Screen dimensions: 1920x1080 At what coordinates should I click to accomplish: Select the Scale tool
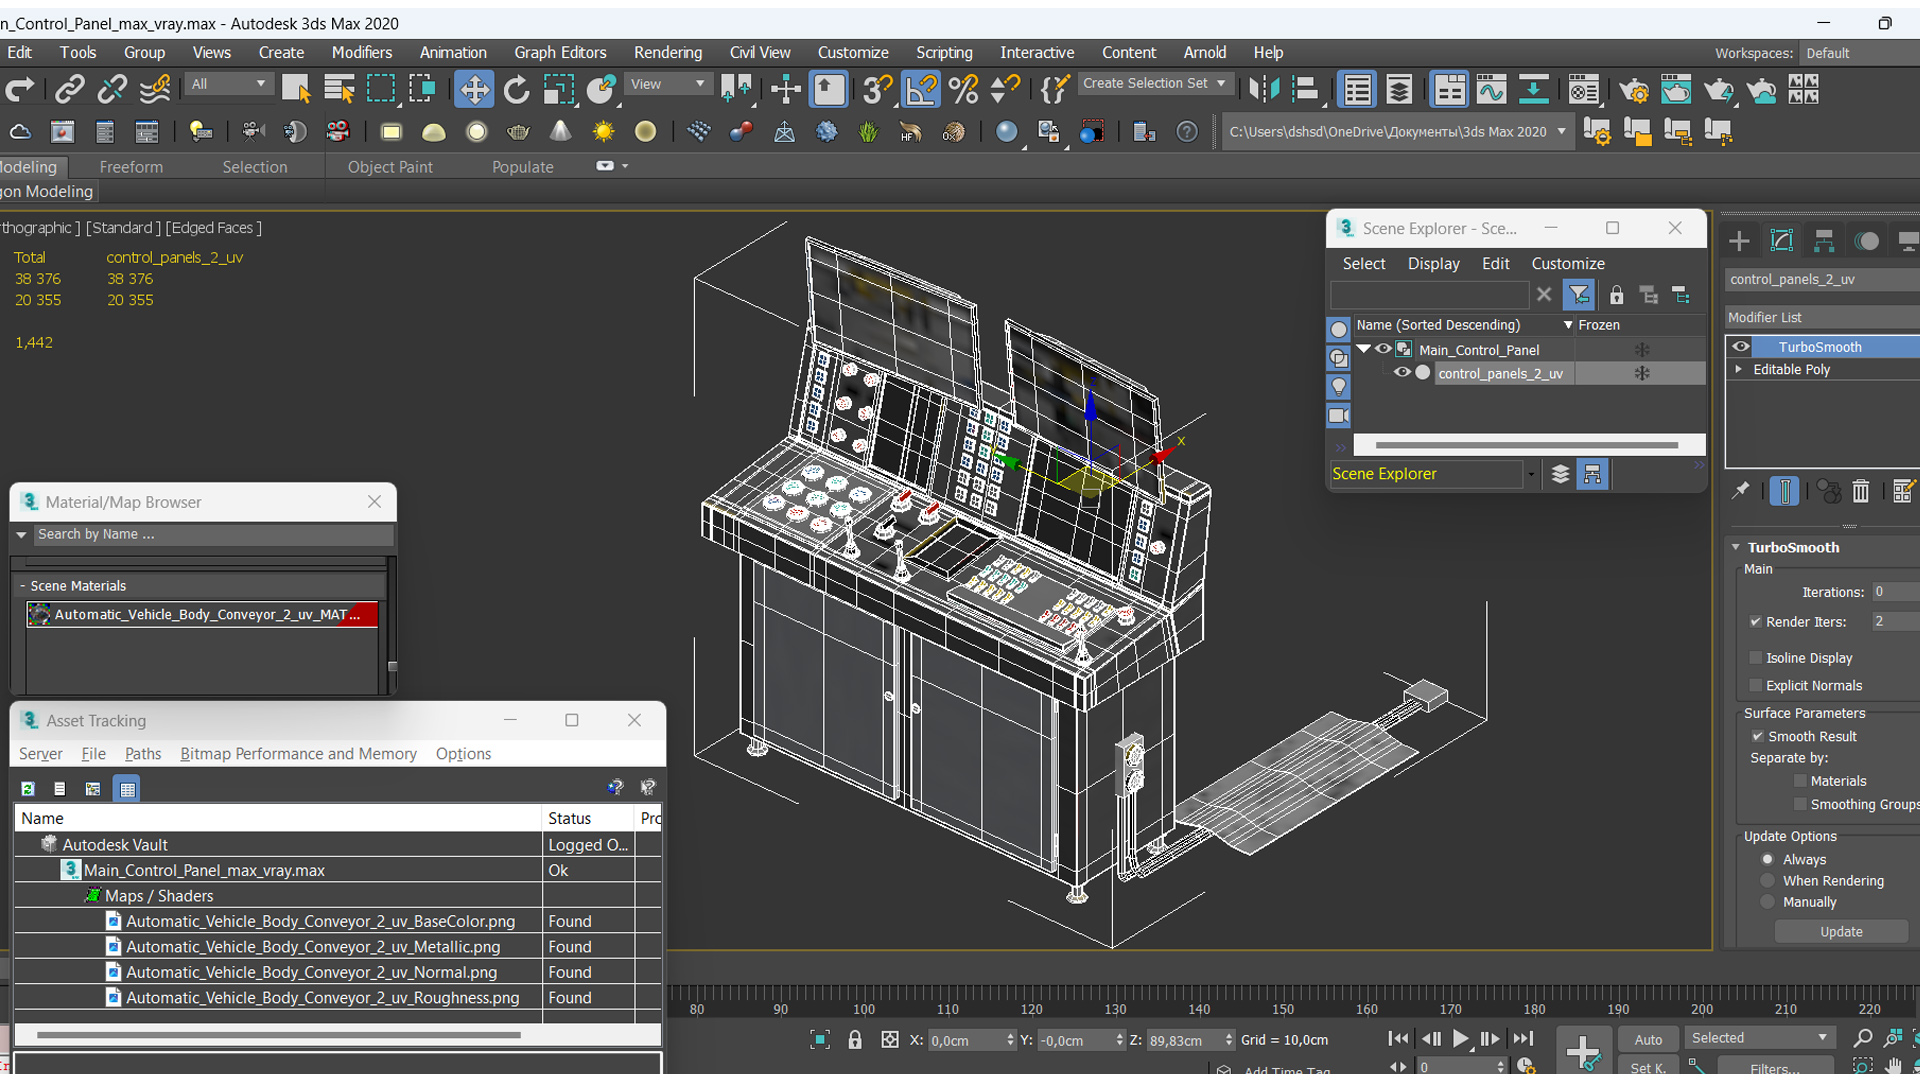pyautogui.click(x=559, y=90)
